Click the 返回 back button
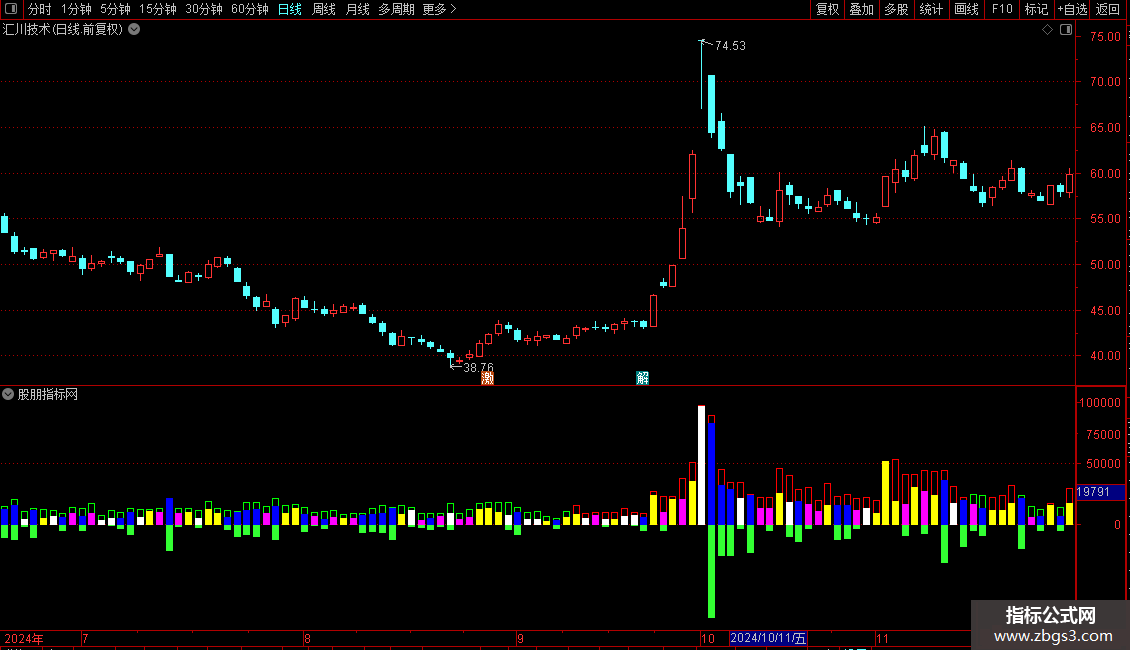The image size is (1130, 650). [x=1108, y=9]
